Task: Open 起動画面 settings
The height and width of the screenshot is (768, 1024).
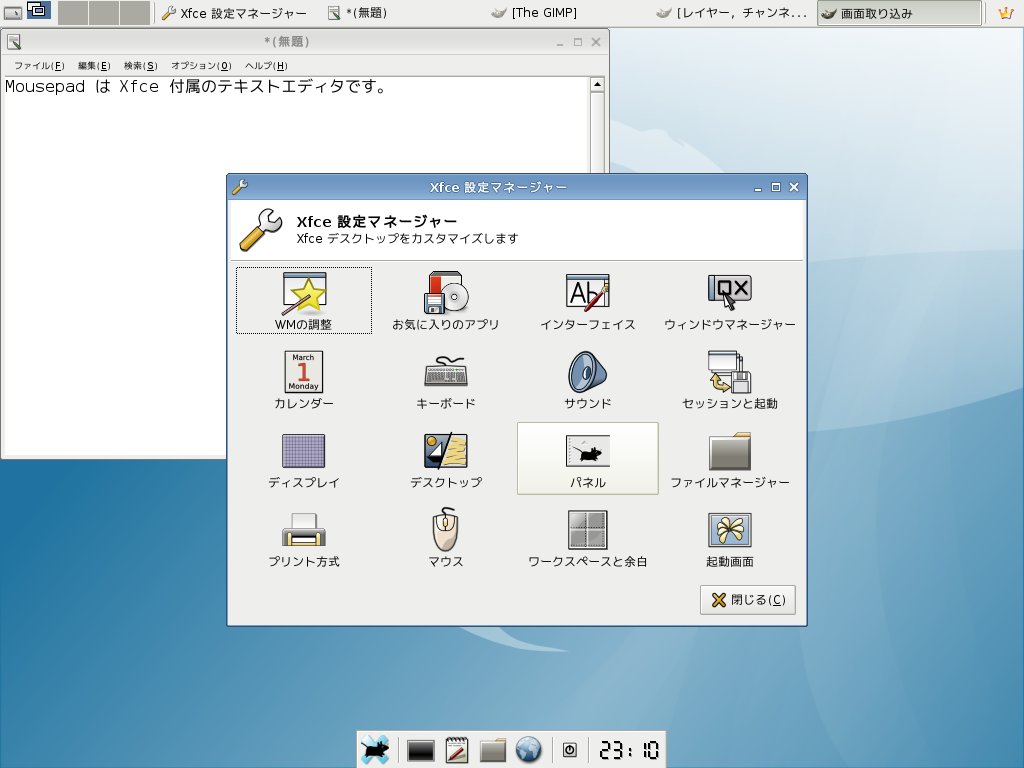Action: point(729,537)
